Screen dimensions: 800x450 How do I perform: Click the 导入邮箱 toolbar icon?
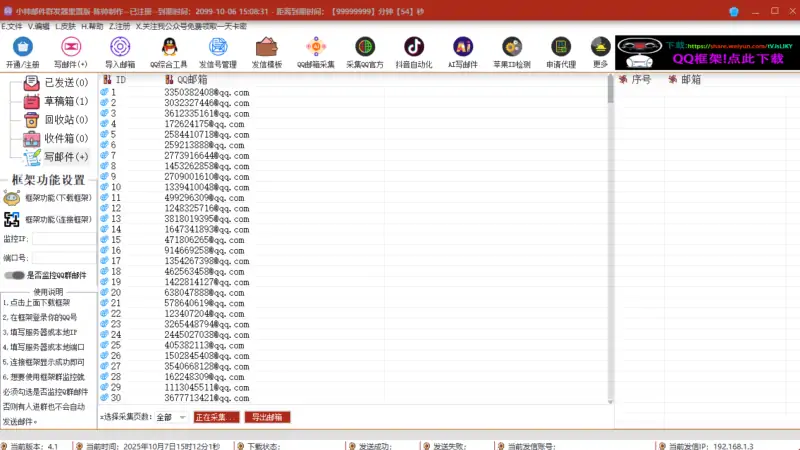120,49
